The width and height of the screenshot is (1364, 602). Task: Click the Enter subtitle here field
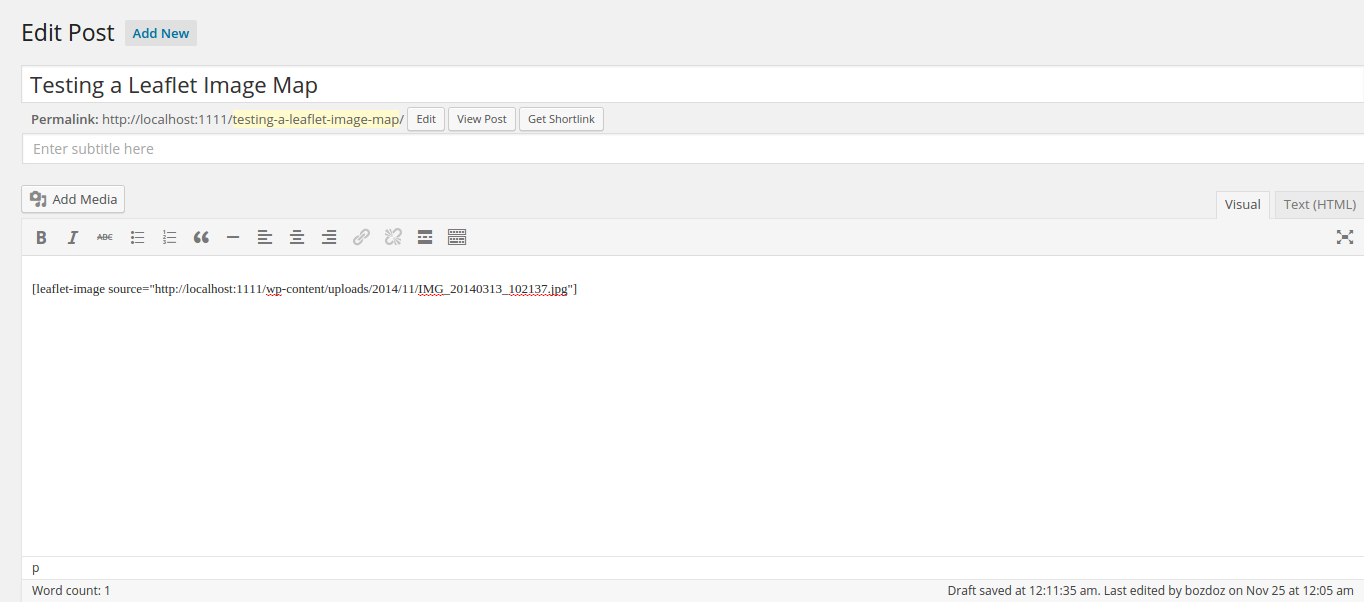[x=690, y=149]
